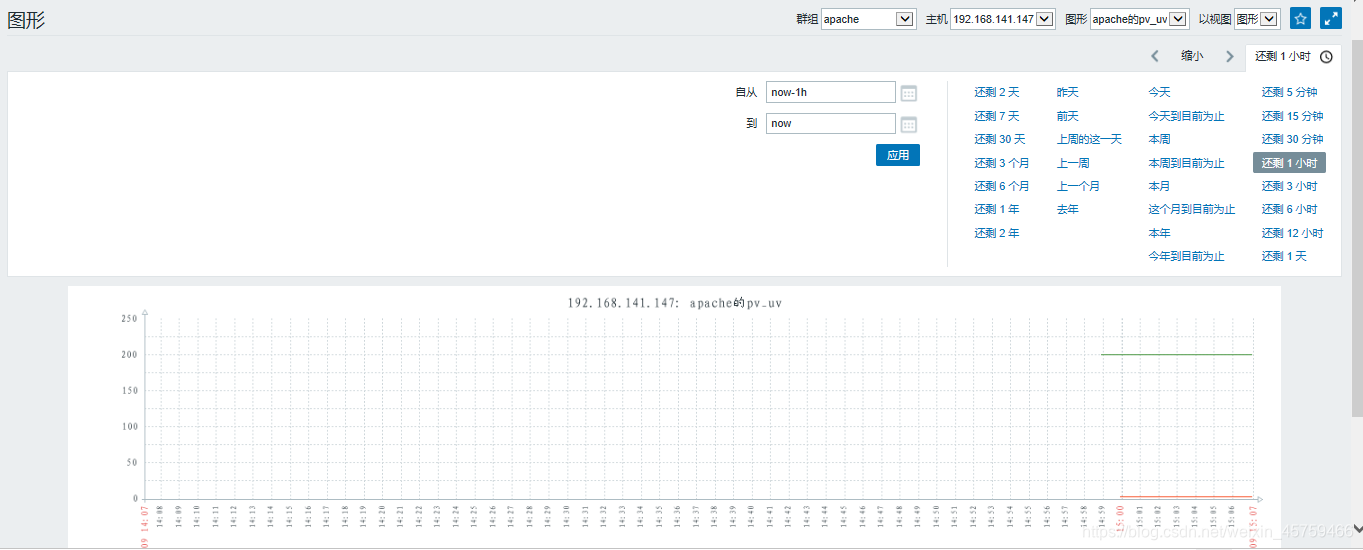This screenshot has width=1363, height=550.
Task: Choose the 去年 time range
Action: (1068, 209)
